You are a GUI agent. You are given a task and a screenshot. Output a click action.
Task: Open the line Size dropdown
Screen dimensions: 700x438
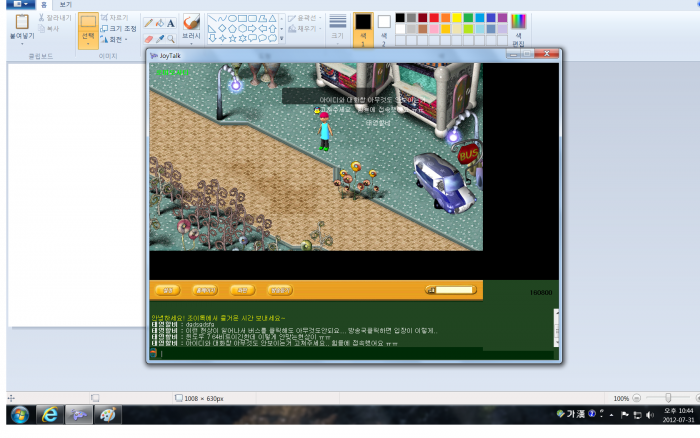coord(337,35)
